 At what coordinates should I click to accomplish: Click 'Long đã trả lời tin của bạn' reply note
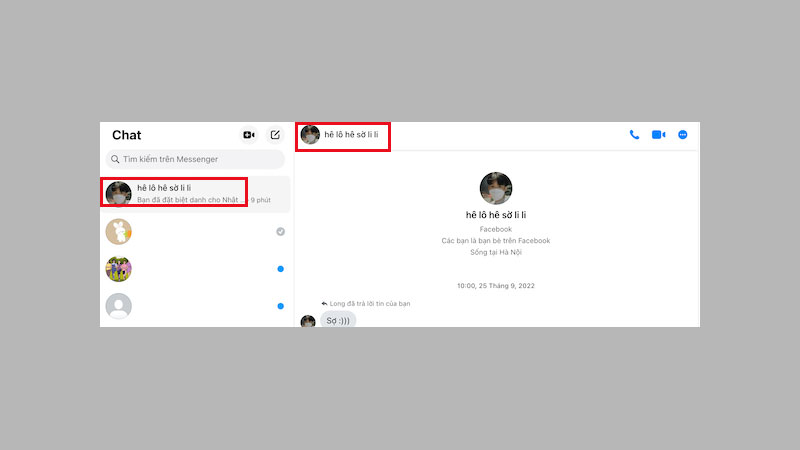point(370,304)
